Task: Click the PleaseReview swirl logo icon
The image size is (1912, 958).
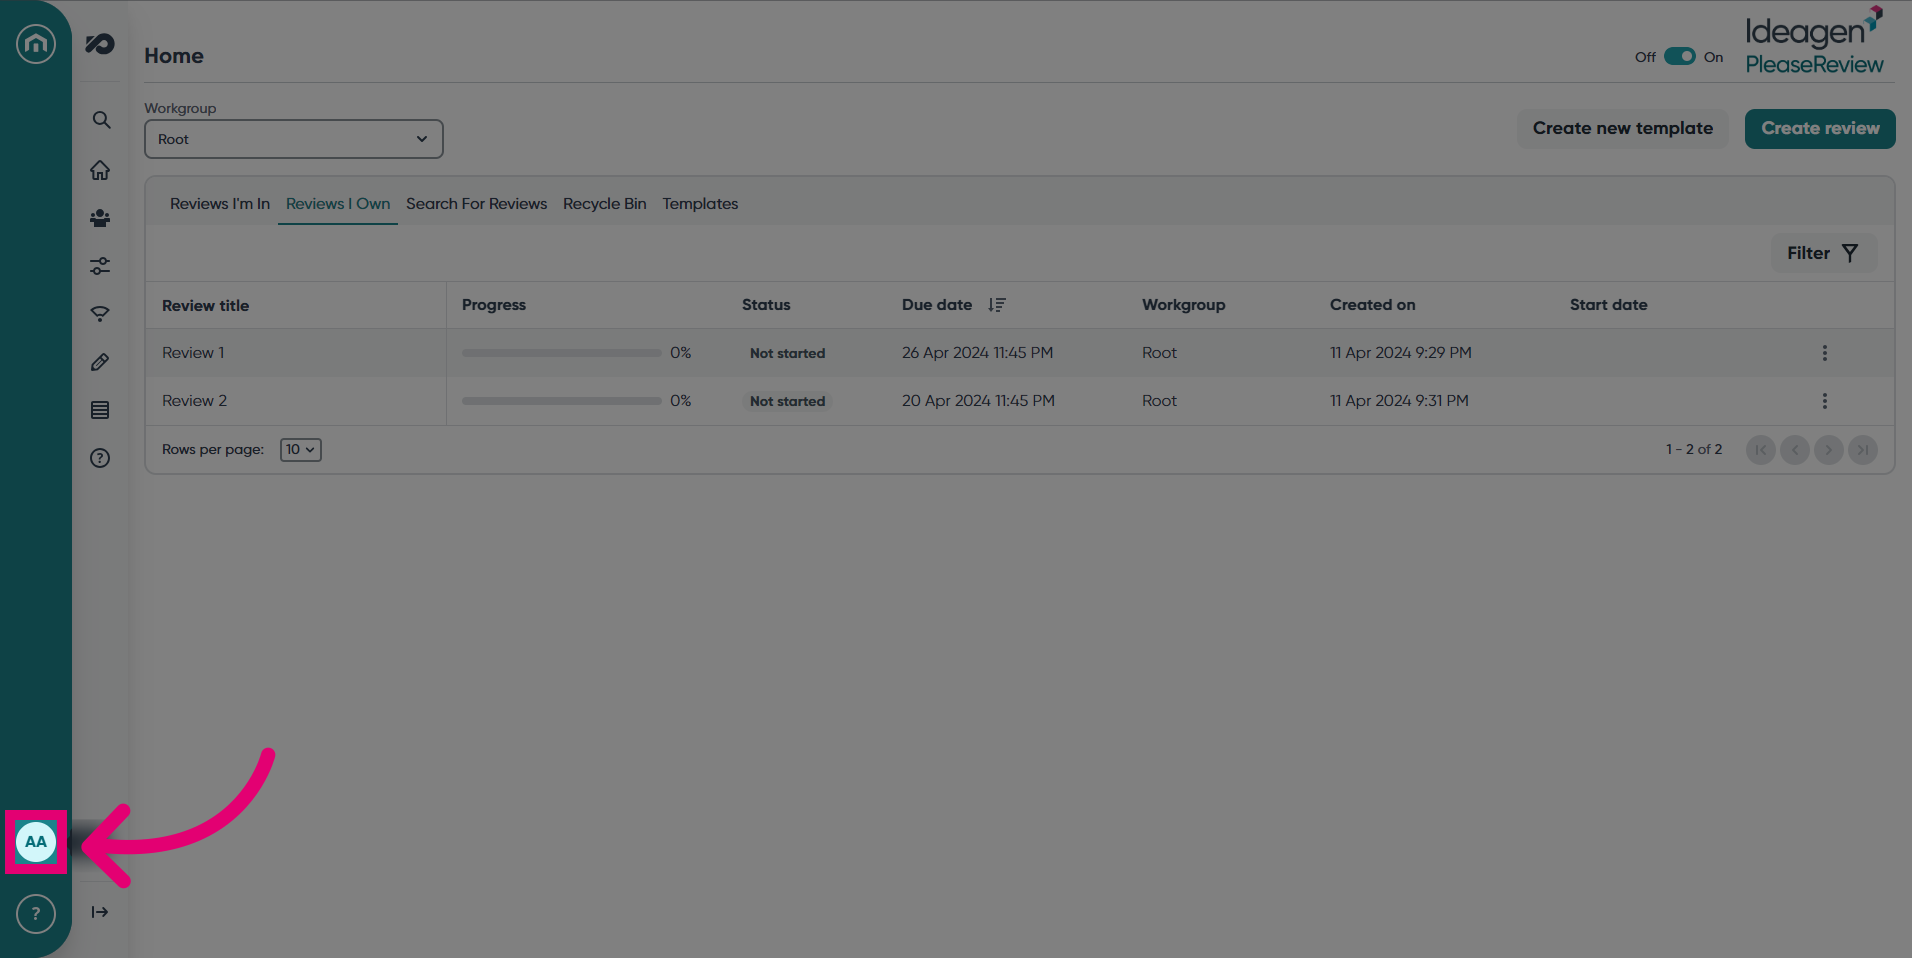Action: click(100, 44)
